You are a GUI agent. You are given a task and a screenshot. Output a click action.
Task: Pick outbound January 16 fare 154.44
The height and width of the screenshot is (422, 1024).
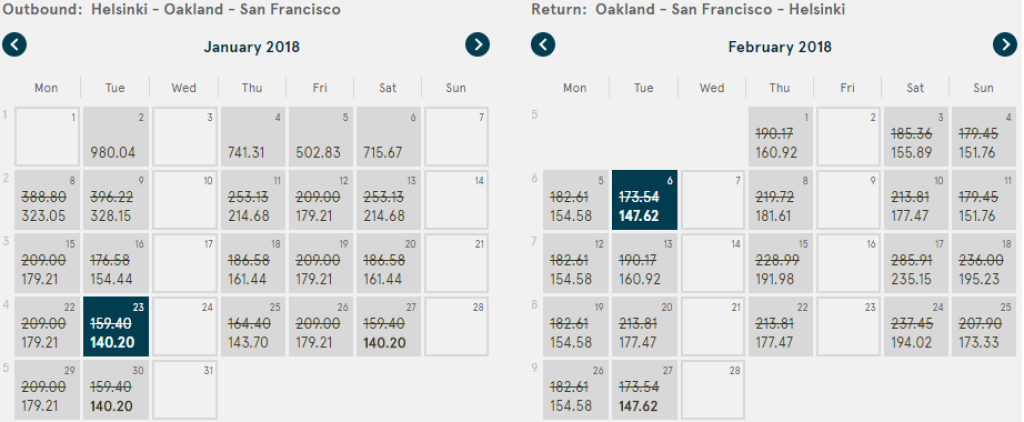click(x=115, y=262)
